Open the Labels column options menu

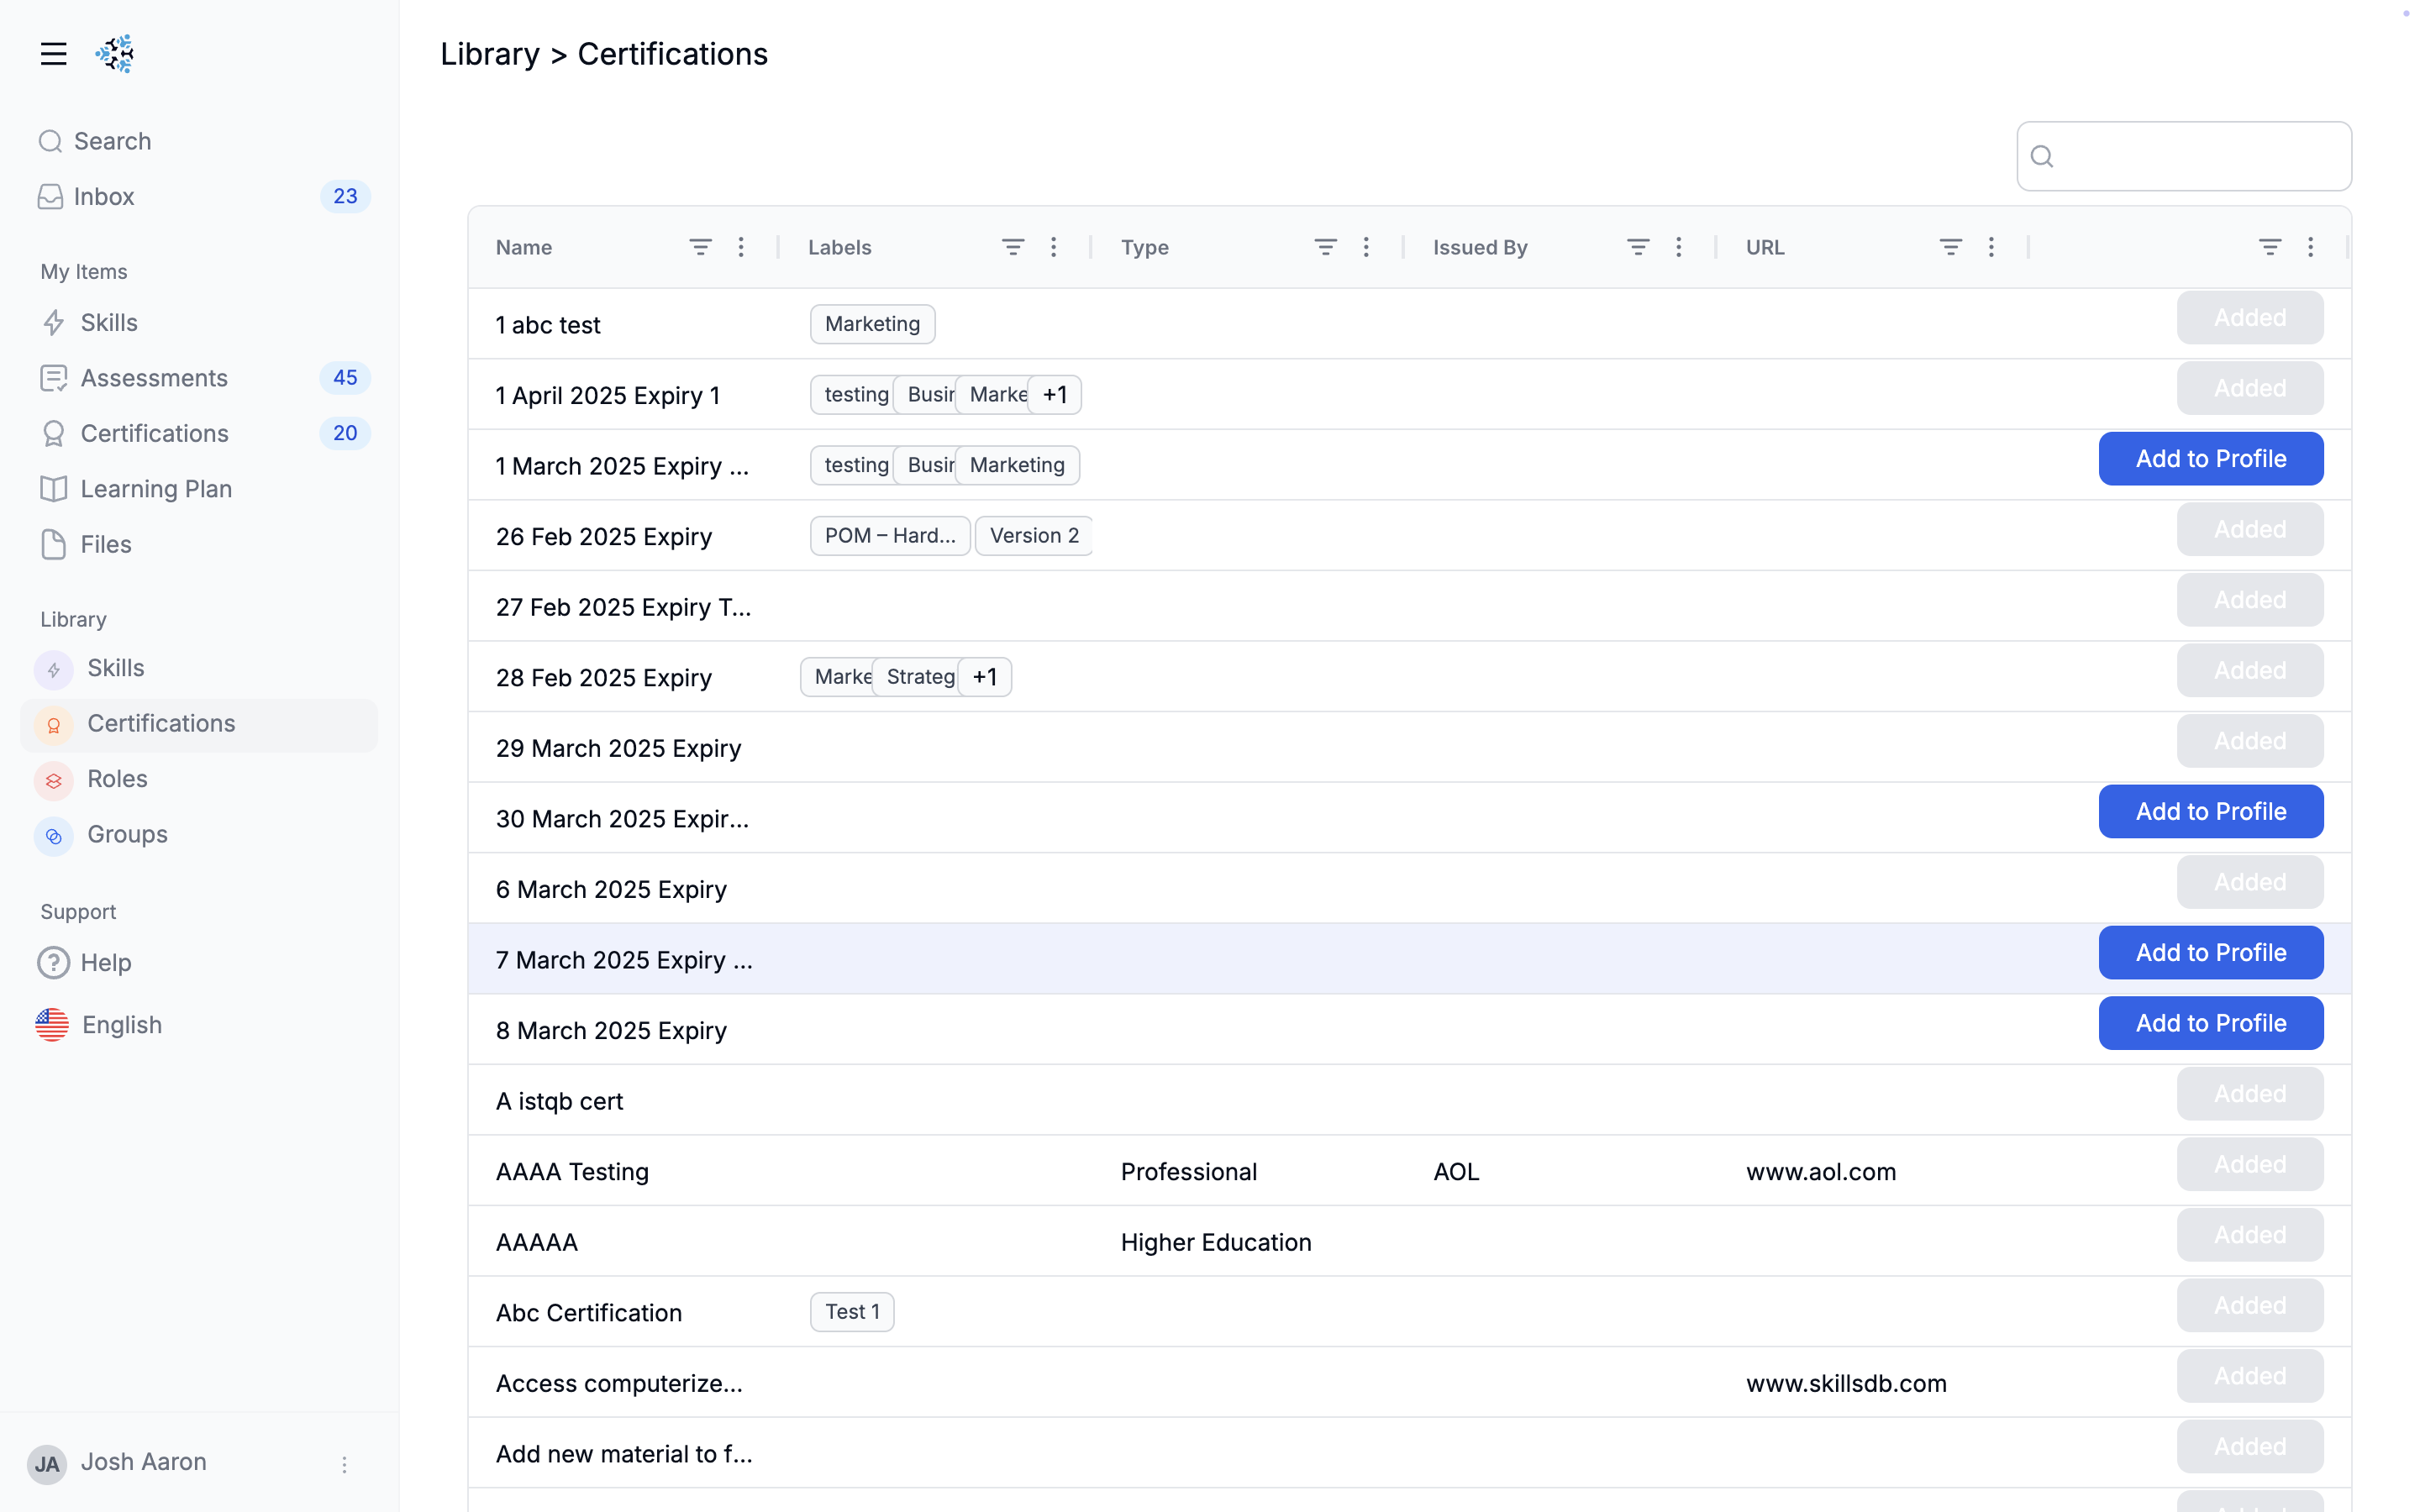point(1054,247)
